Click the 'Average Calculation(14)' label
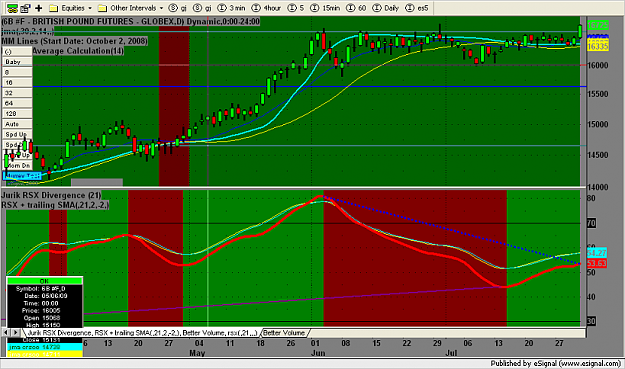Screen dimensions: 625x369 (x=78, y=51)
